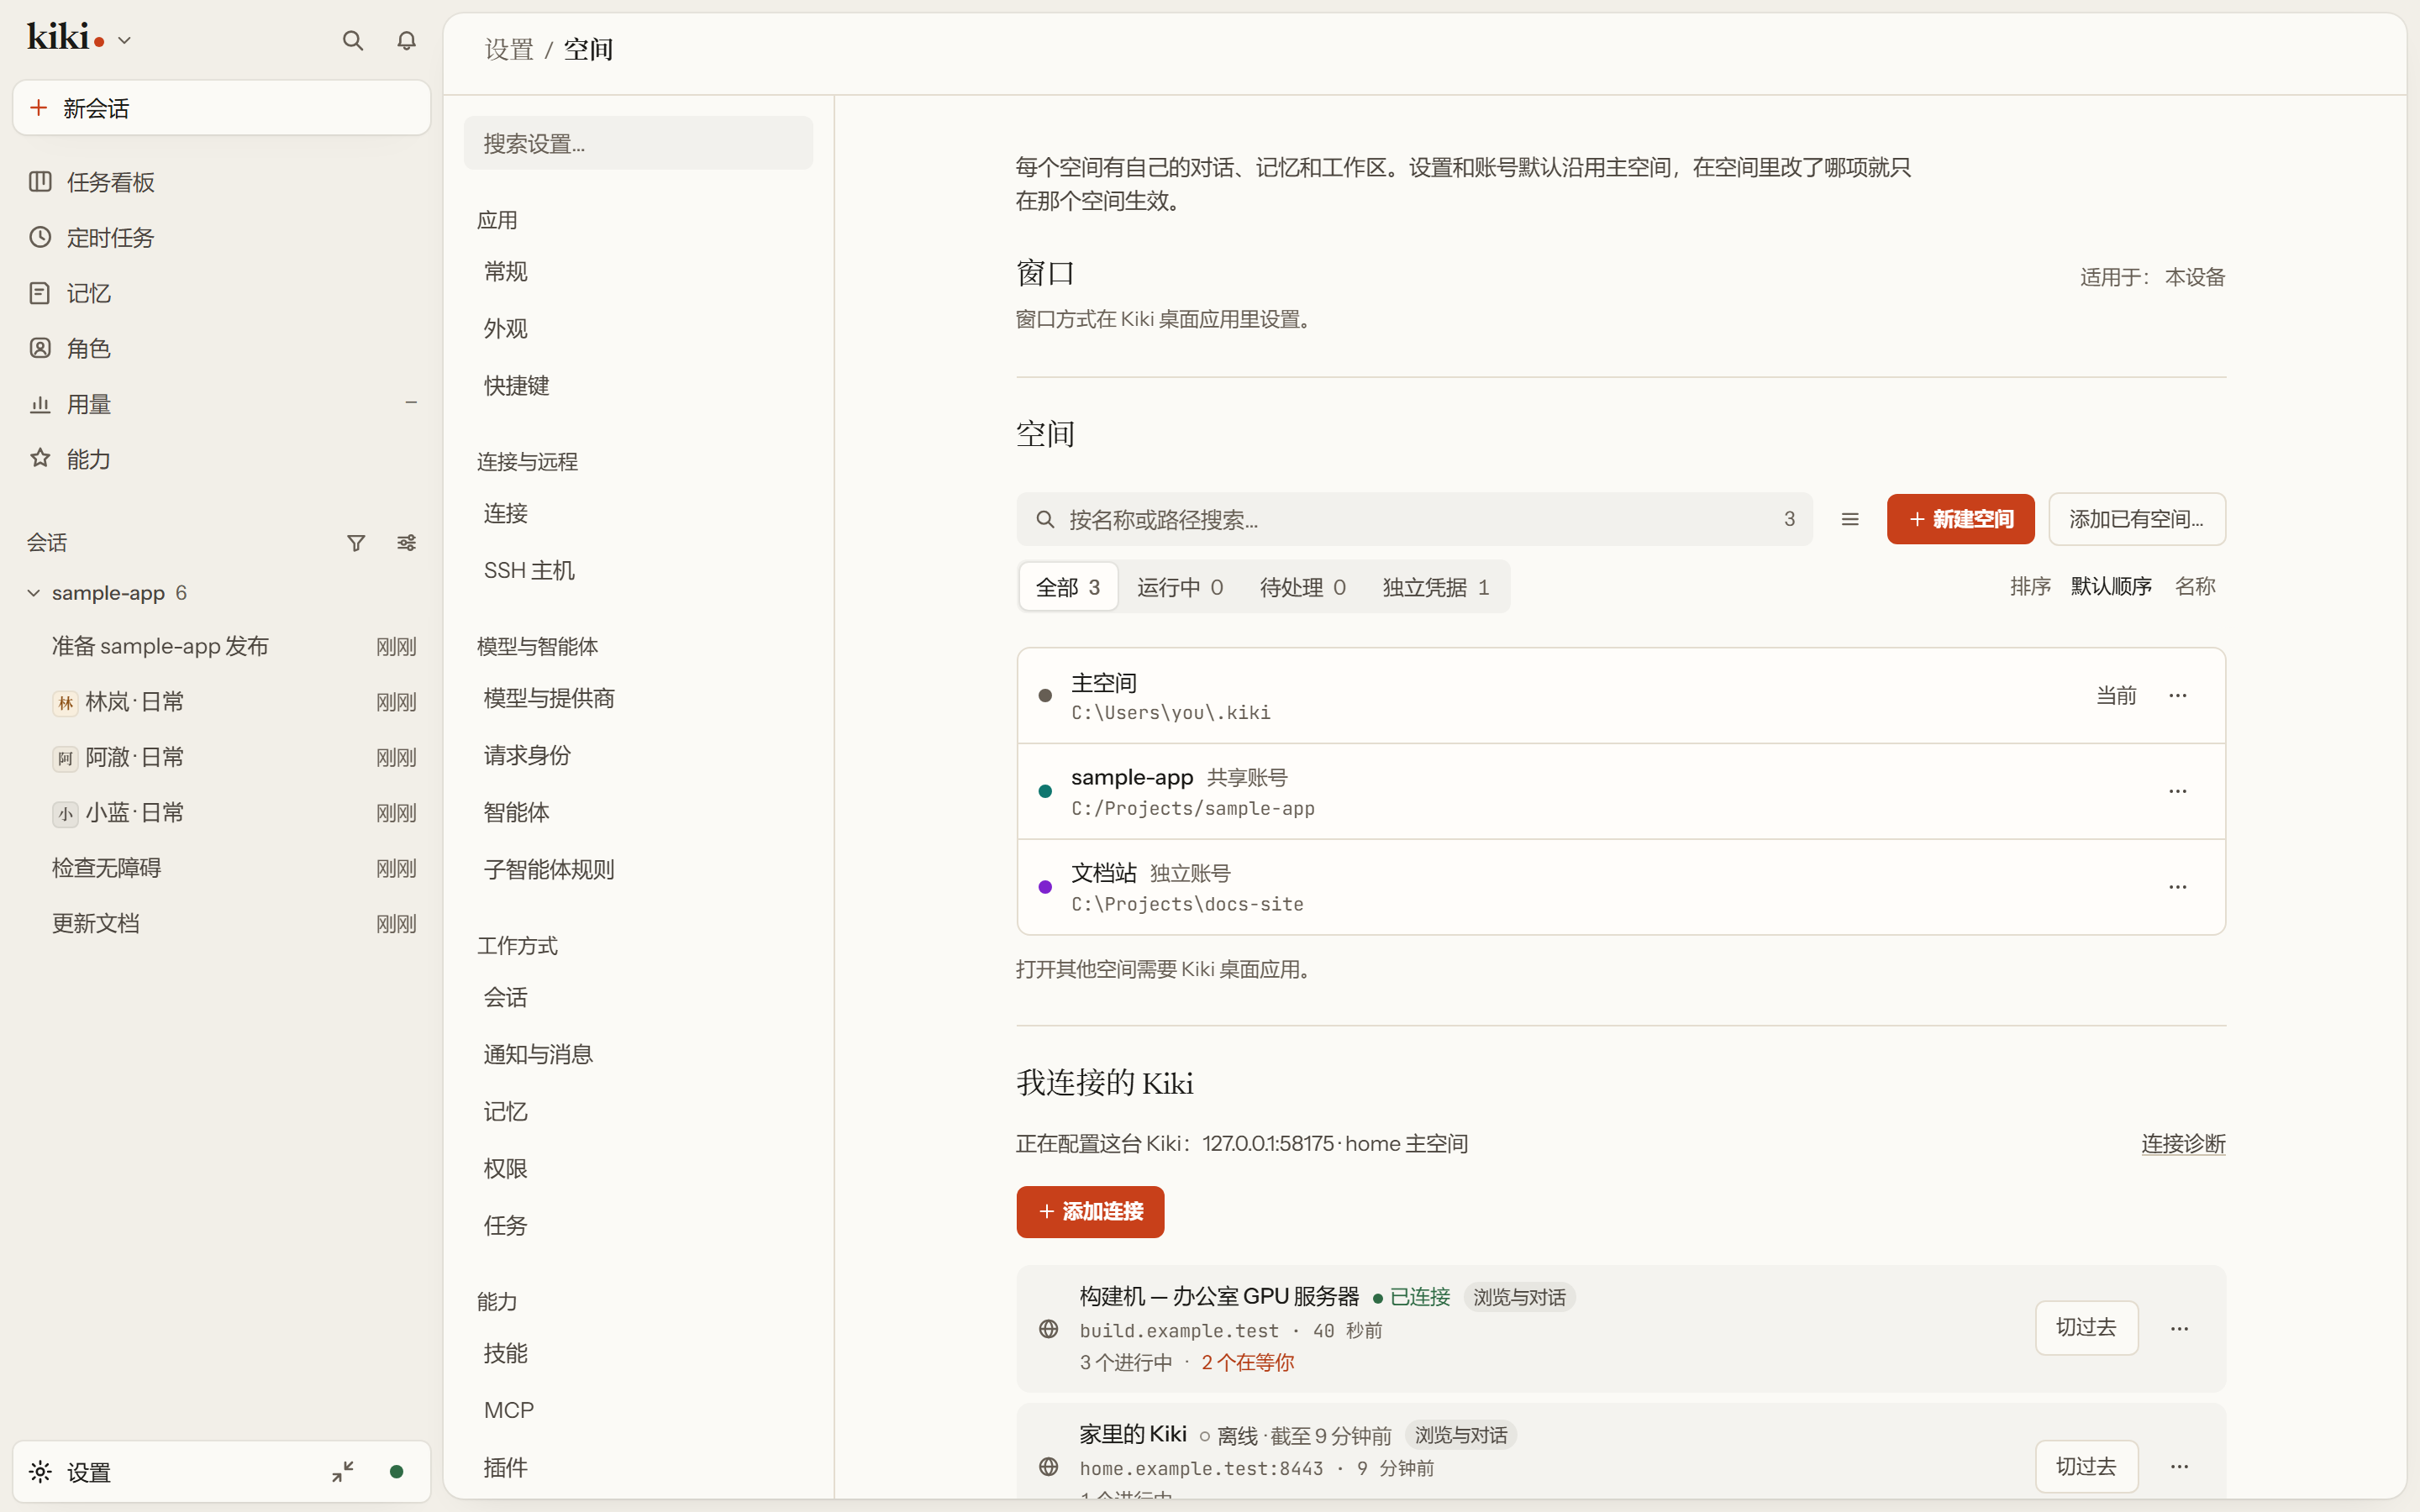Screen dimensions: 2420x1512
Task: Select the 全部 3 filter tab
Action: (1068, 587)
